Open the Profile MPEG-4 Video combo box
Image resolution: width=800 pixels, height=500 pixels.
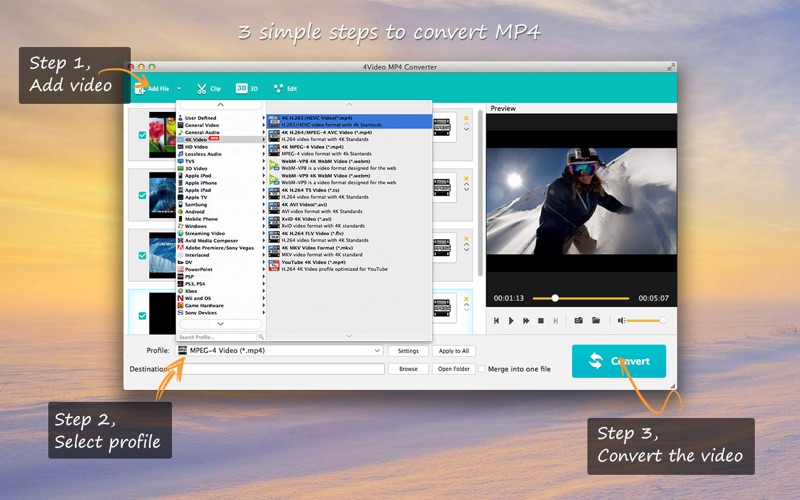(x=279, y=351)
